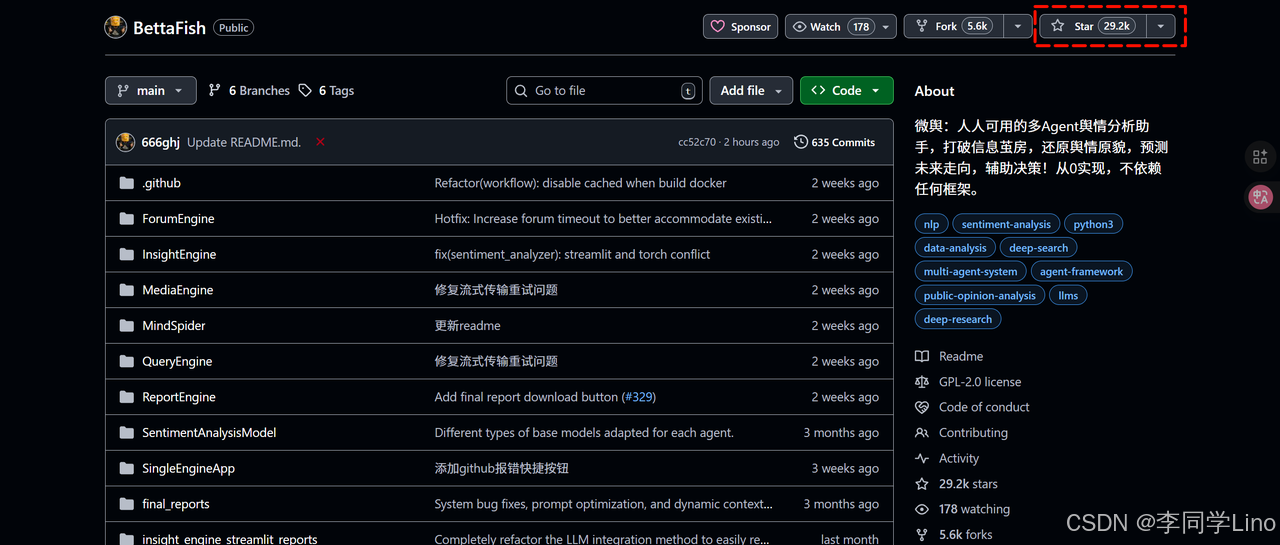Open the Fork dropdown arrow
This screenshot has width=1280, height=545.
[x=1018, y=27]
